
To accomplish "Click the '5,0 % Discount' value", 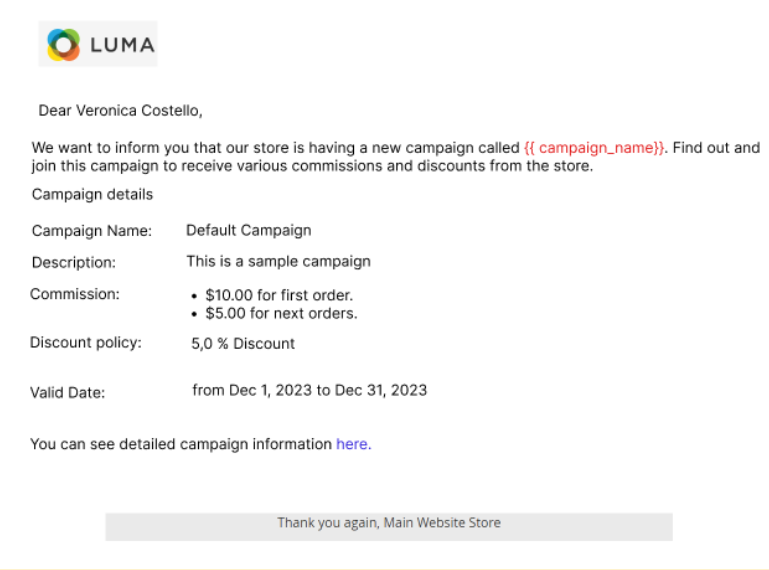I will (243, 343).
